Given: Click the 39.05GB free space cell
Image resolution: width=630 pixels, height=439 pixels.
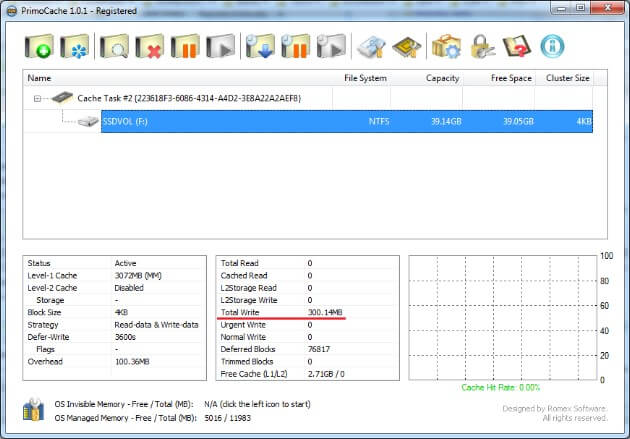Looking at the screenshot, I should [518, 121].
